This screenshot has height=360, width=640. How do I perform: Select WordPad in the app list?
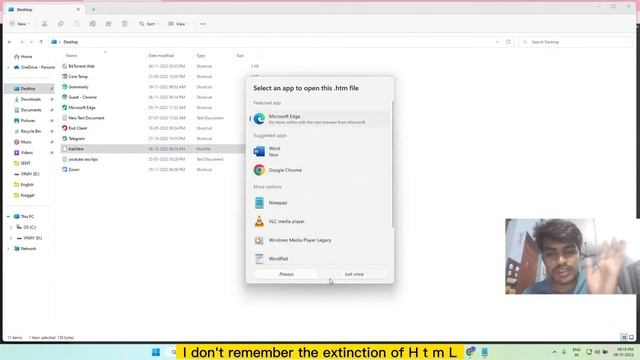click(319, 259)
